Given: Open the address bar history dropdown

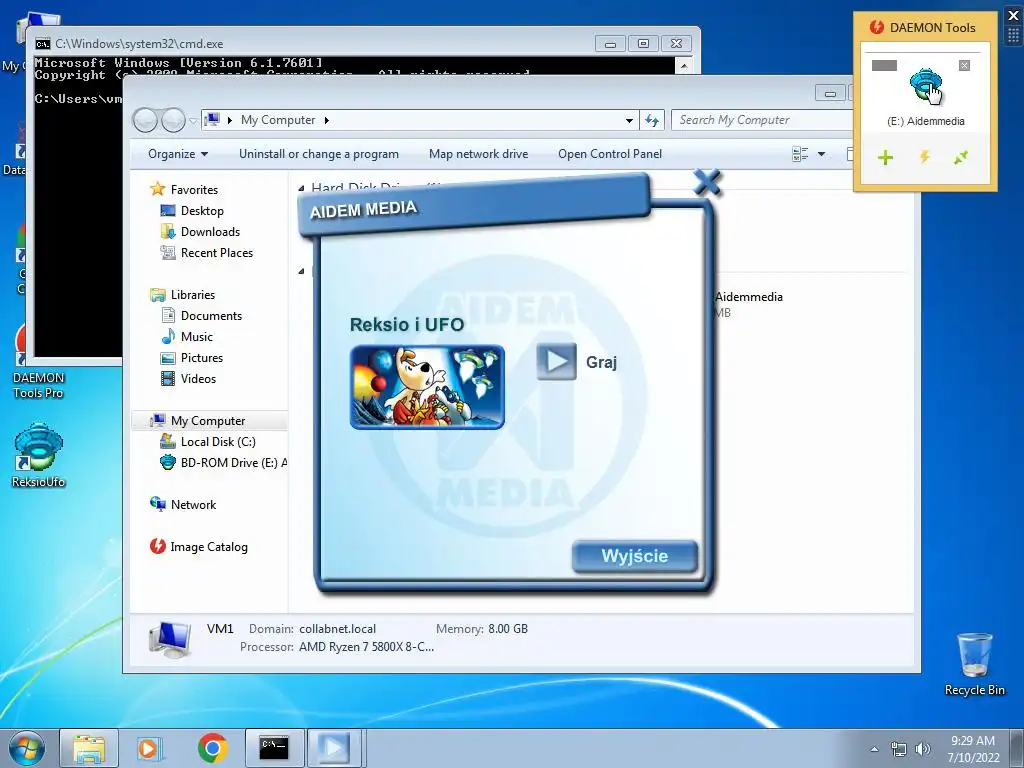Looking at the screenshot, I should pyautogui.click(x=629, y=120).
